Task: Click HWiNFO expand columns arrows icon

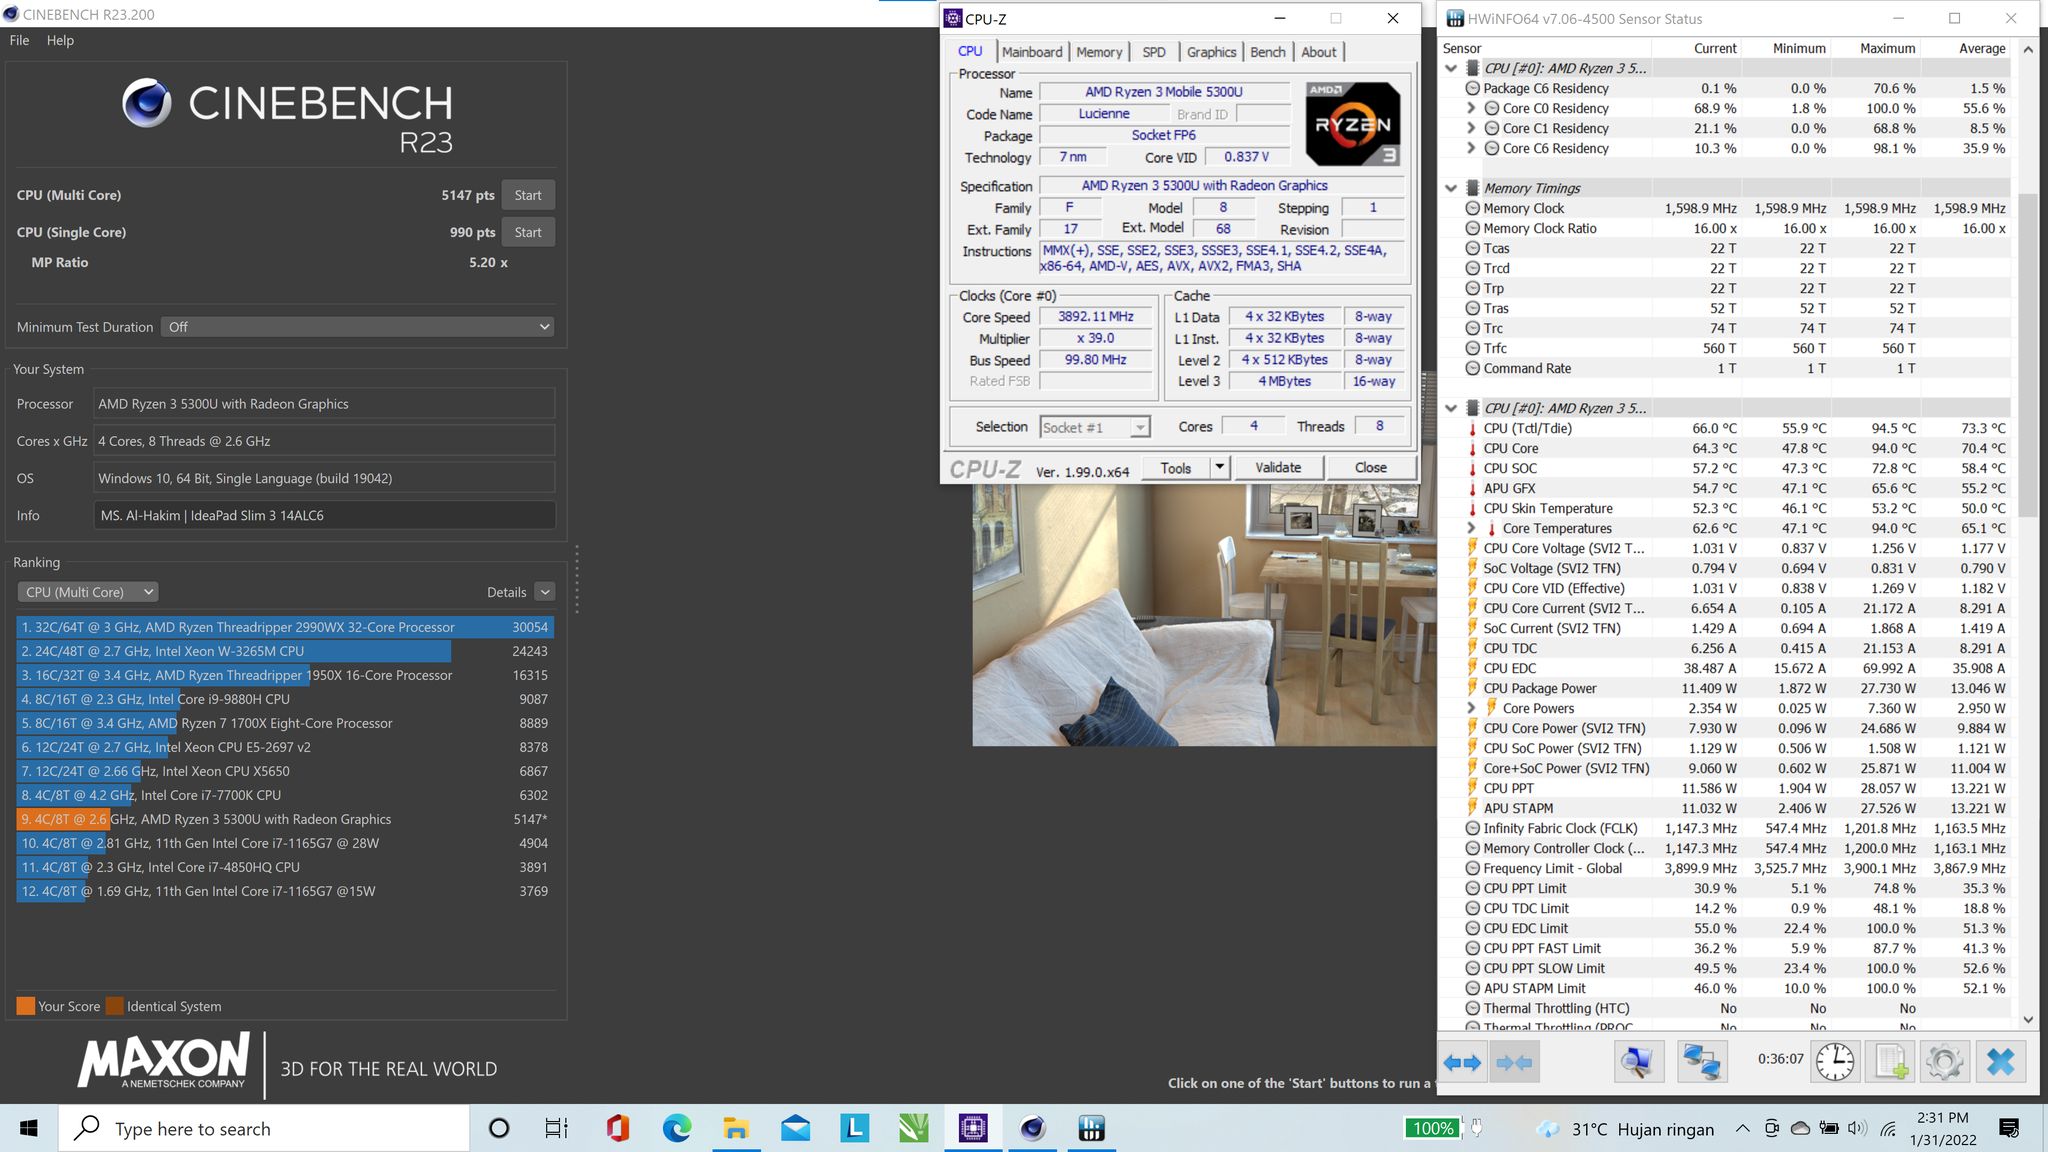Action: pyautogui.click(x=1463, y=1062)
